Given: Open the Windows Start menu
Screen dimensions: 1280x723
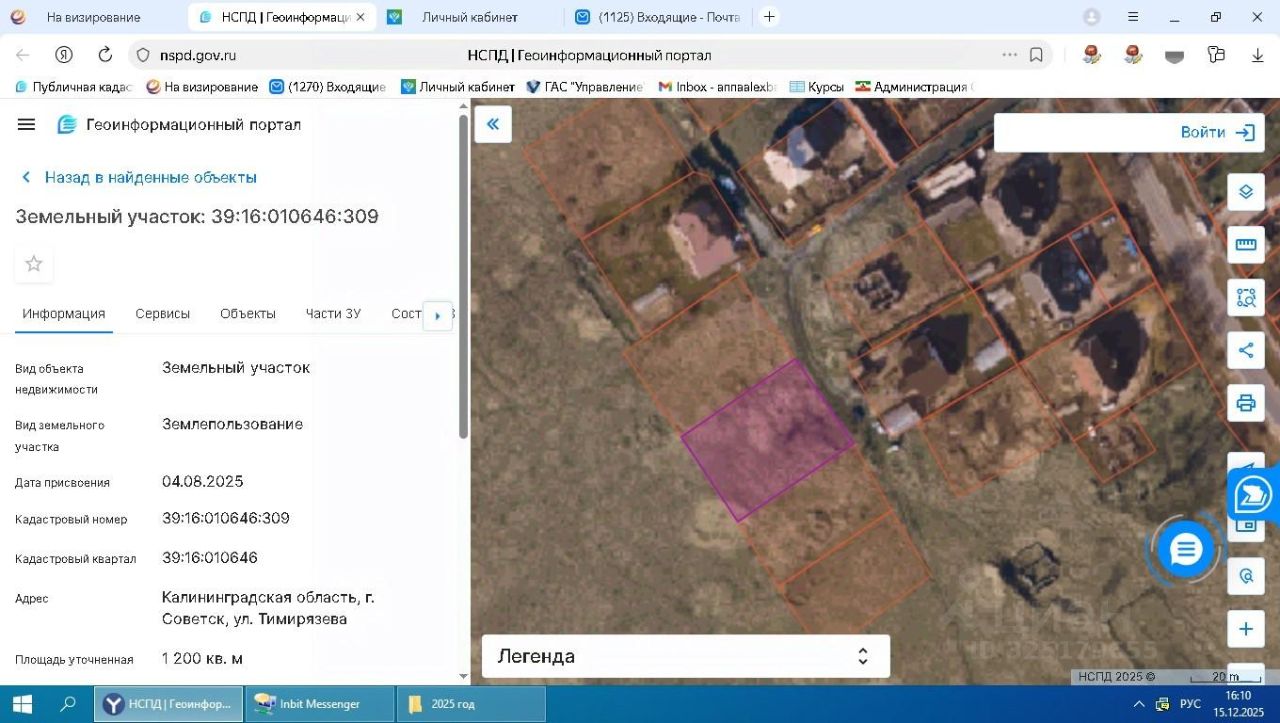Looking at the screenshot, I should pyautogui.click(x=21, y=704).
